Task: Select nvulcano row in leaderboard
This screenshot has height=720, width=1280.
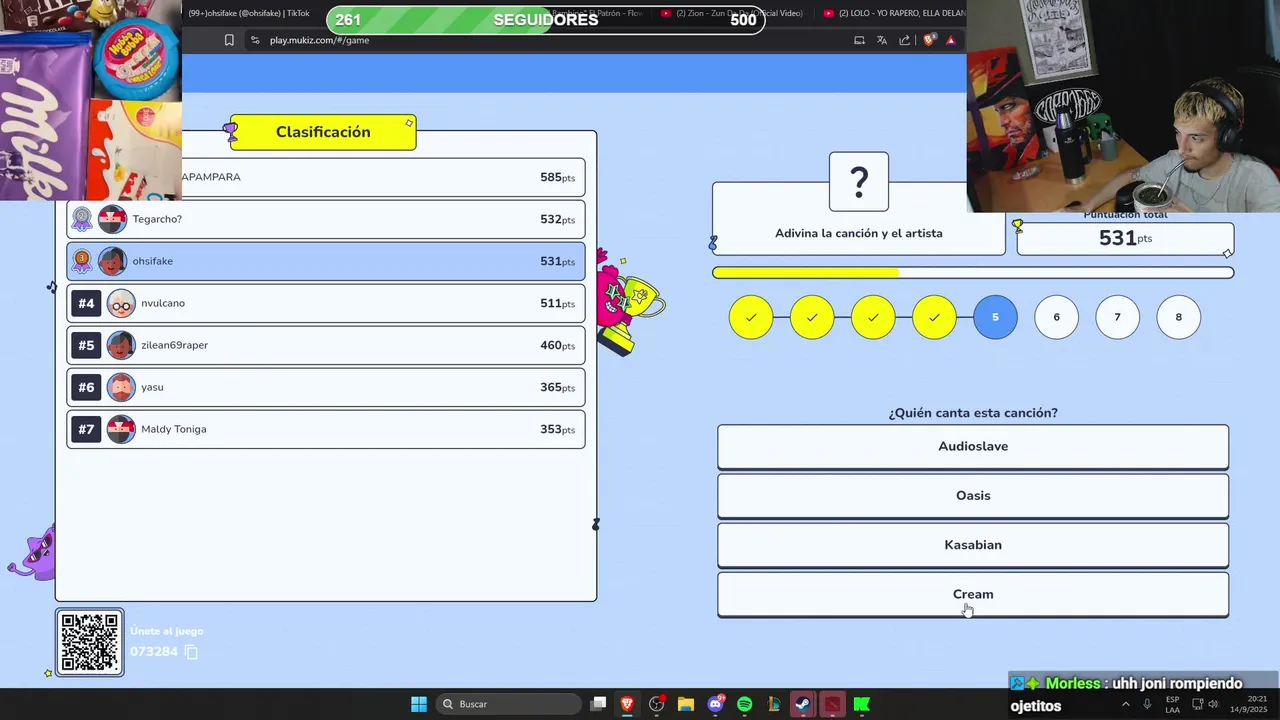Action: click(326, 303)
